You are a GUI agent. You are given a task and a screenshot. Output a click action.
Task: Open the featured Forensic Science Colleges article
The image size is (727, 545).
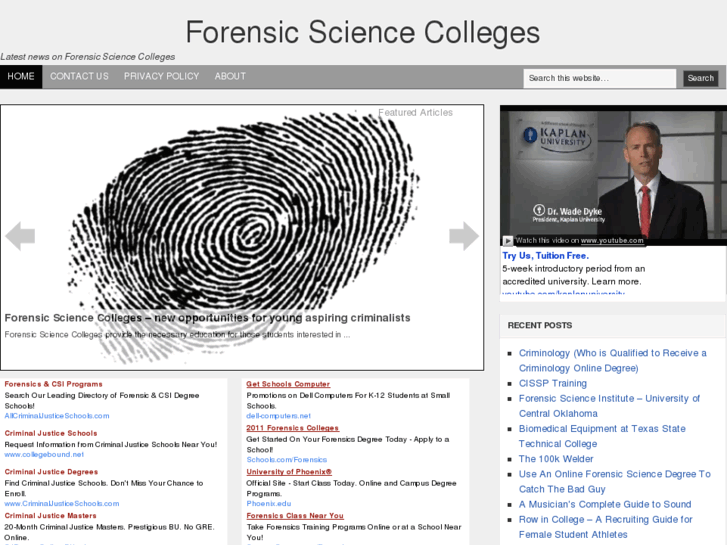(207, 318)
